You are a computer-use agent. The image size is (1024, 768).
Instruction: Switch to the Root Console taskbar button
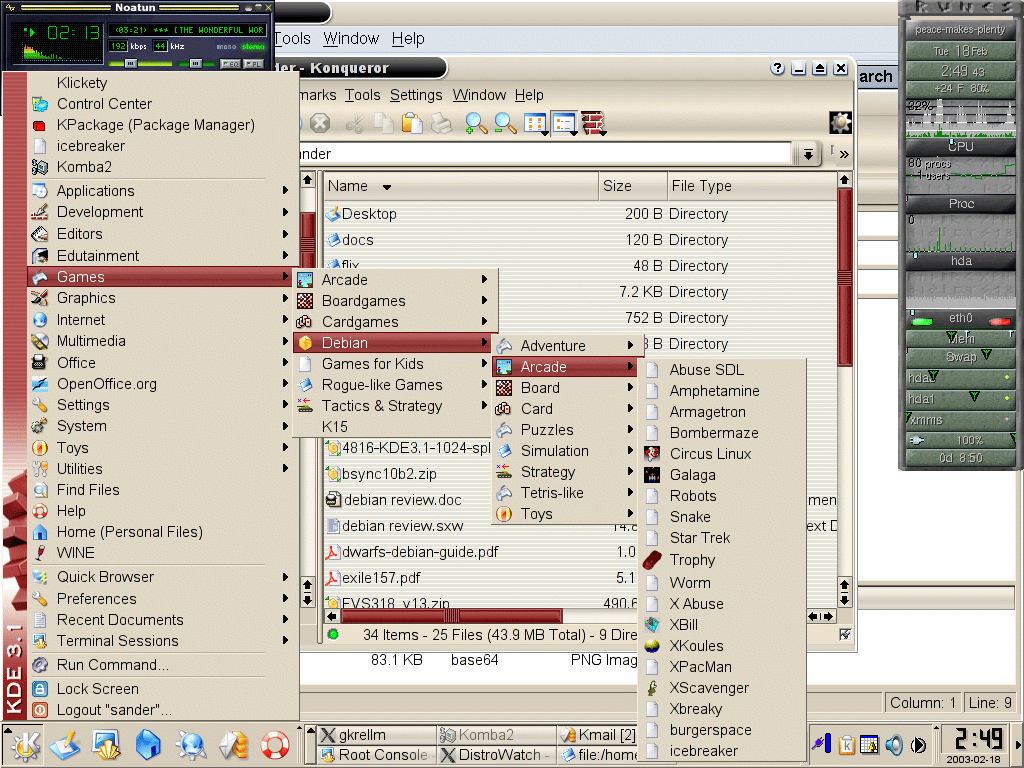pos(376,755)
